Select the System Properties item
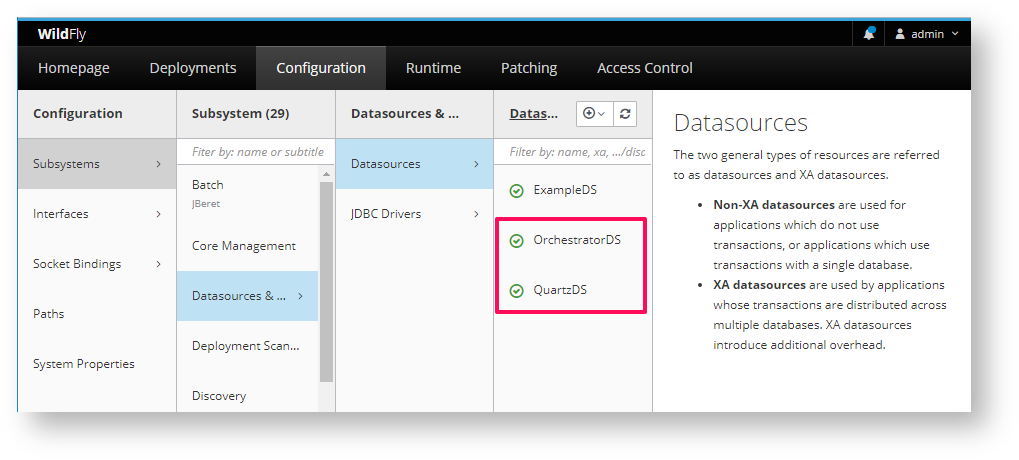 pos(97,364)
